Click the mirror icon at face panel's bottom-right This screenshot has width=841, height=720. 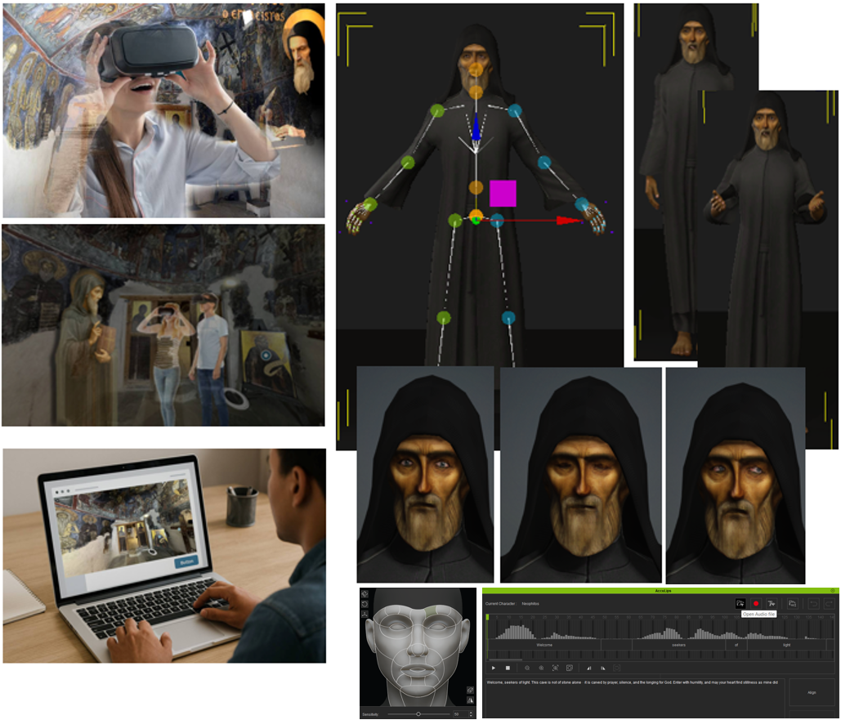click(x=470, y=701)
